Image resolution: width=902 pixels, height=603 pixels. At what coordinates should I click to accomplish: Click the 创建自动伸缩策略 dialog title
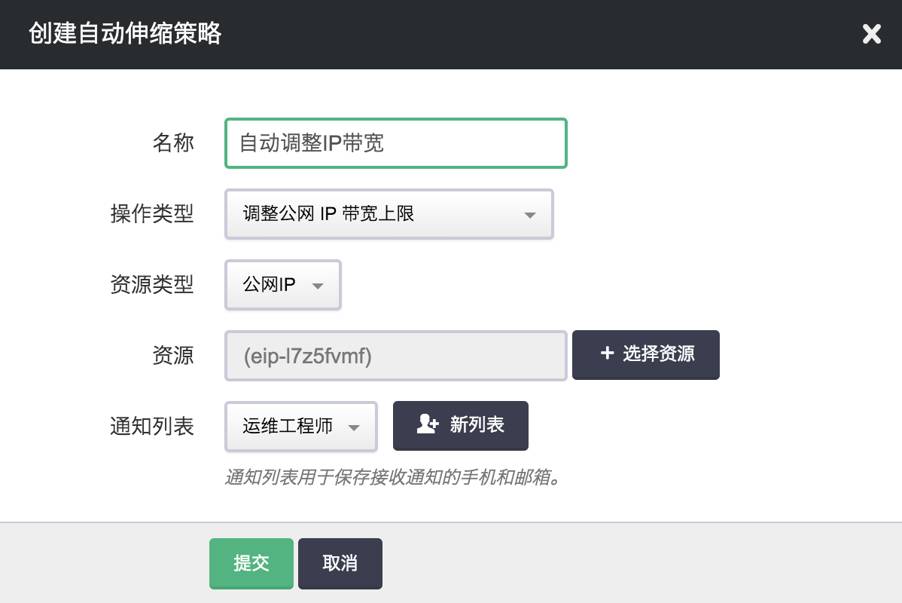[x=124, y=33]
